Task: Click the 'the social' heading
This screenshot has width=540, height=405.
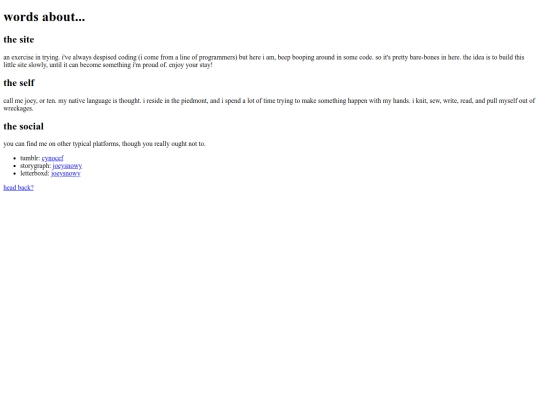Action: pos(23,126)
